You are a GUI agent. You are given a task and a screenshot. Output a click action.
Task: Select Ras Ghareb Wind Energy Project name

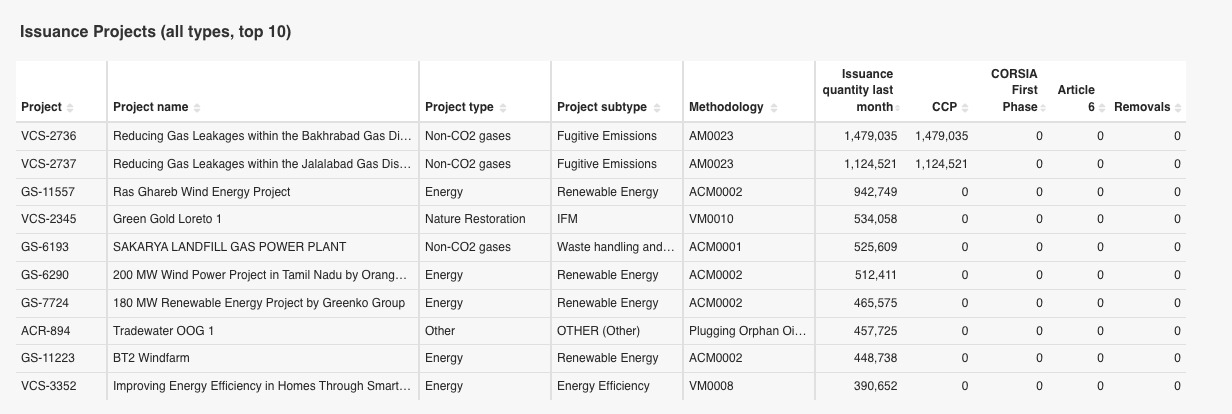pos(201,192)
